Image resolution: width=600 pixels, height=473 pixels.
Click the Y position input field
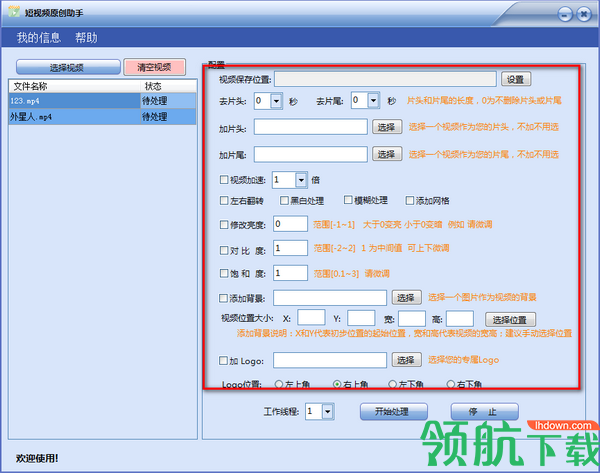pos(361,318)
